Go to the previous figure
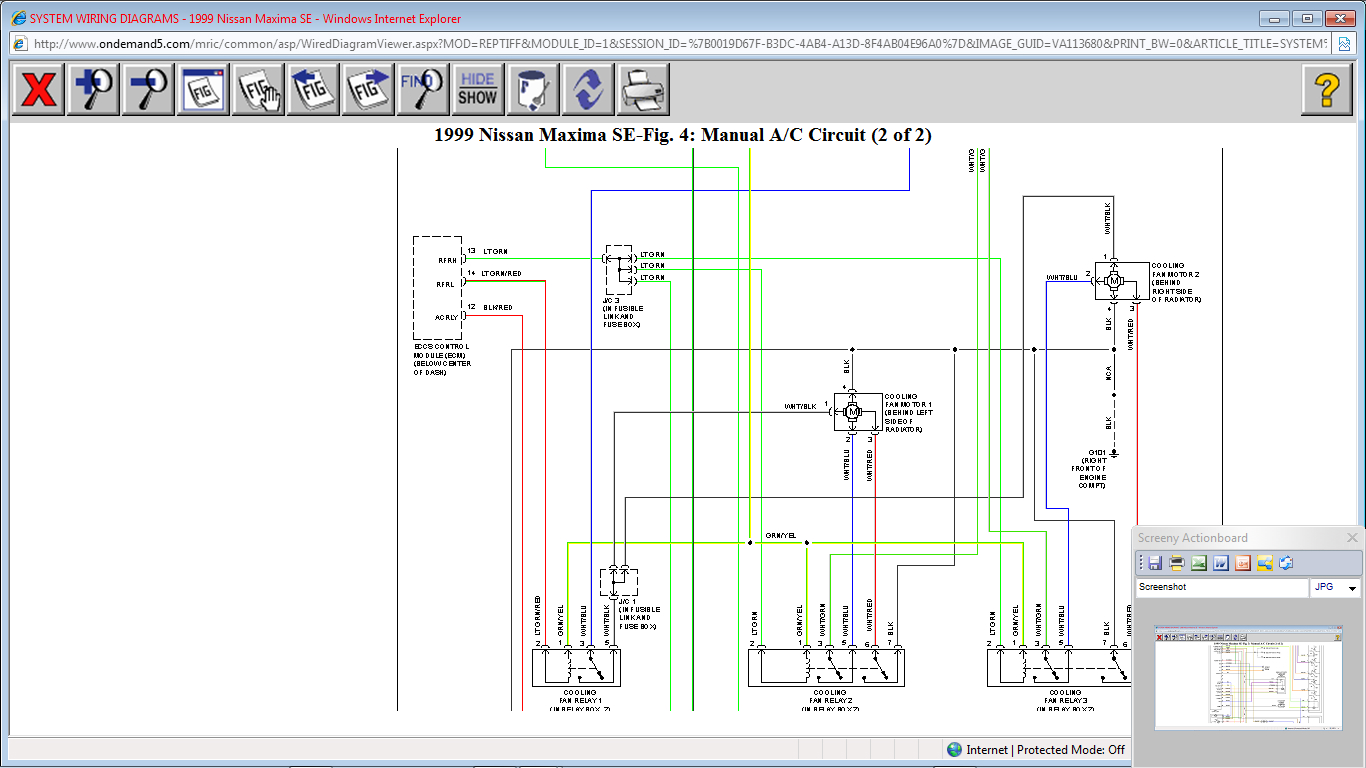The height and width of the screenshot is (768, 1366). pyautogui.click(x=313, y=90)
